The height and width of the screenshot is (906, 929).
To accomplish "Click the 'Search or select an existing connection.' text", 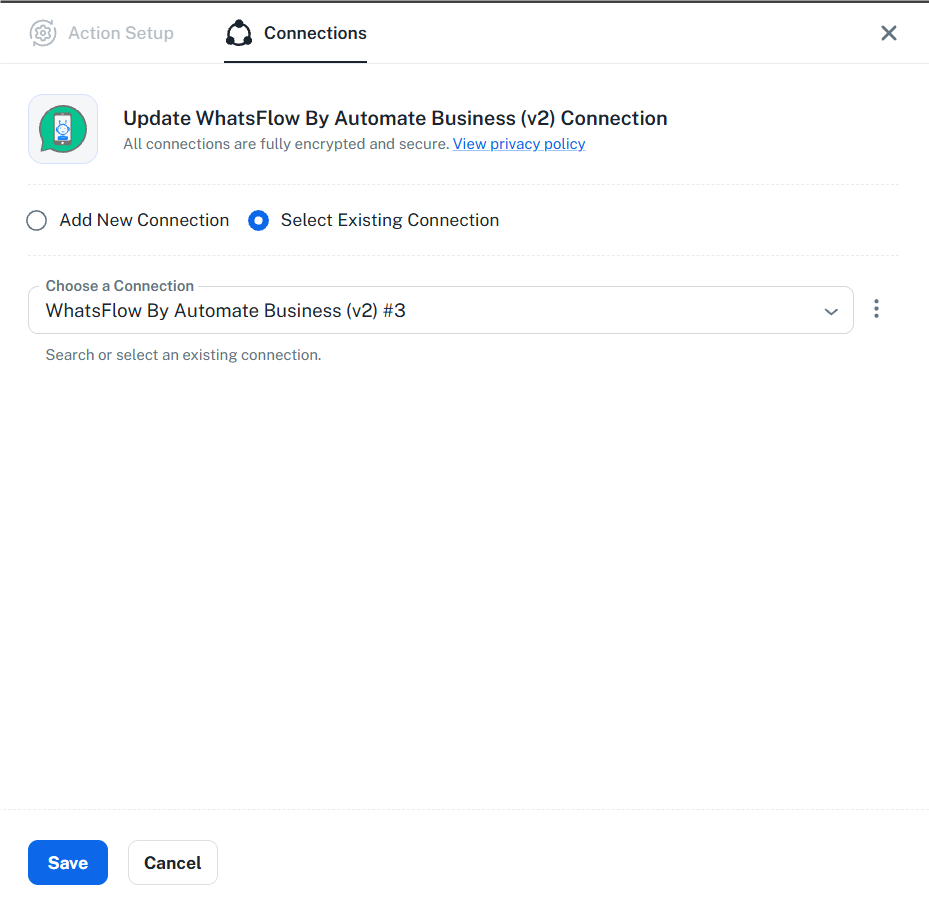I will tap(184, 355).
